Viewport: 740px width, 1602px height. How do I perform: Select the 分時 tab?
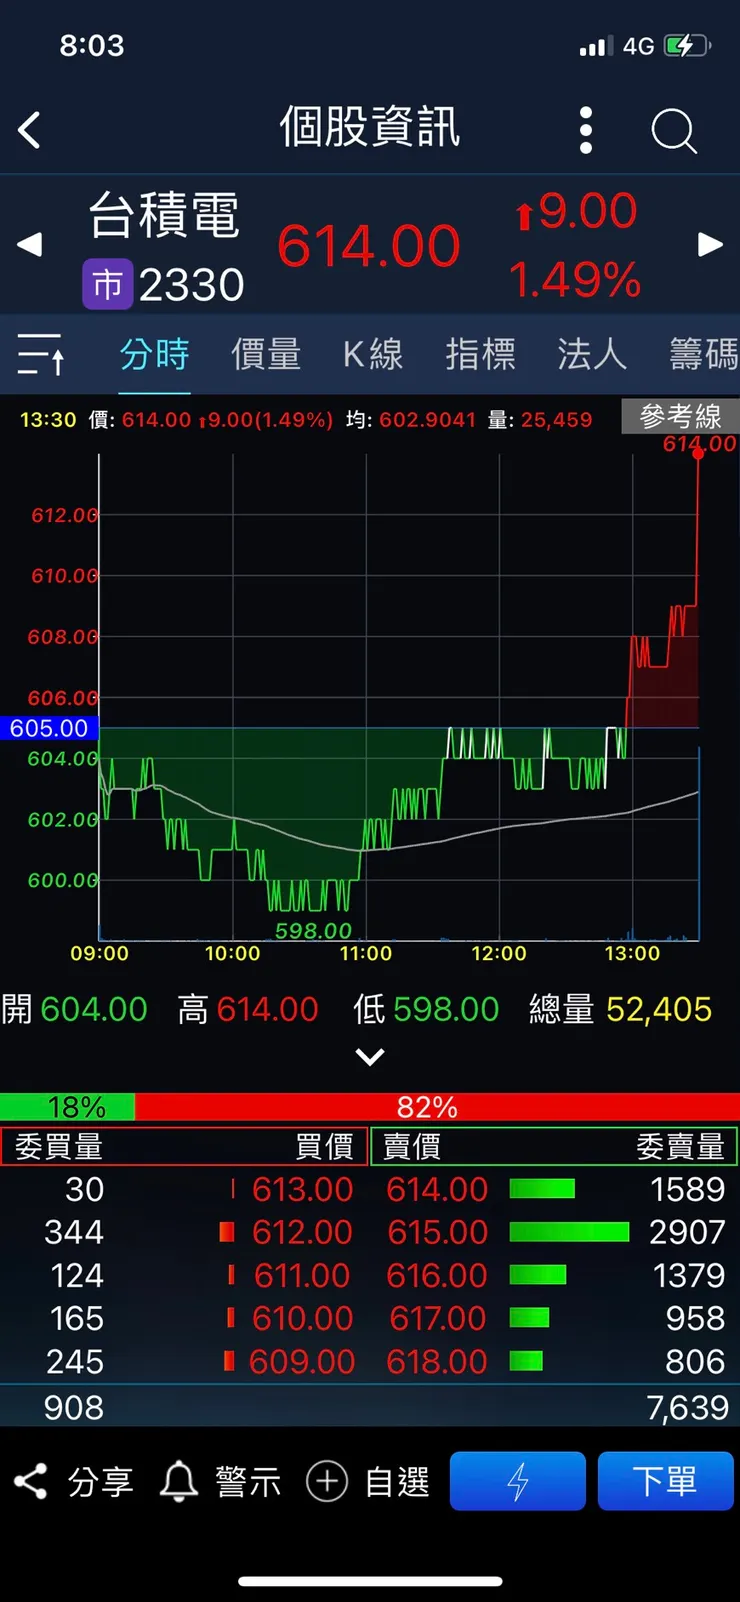pyautogui.click(x=154, y=354)
